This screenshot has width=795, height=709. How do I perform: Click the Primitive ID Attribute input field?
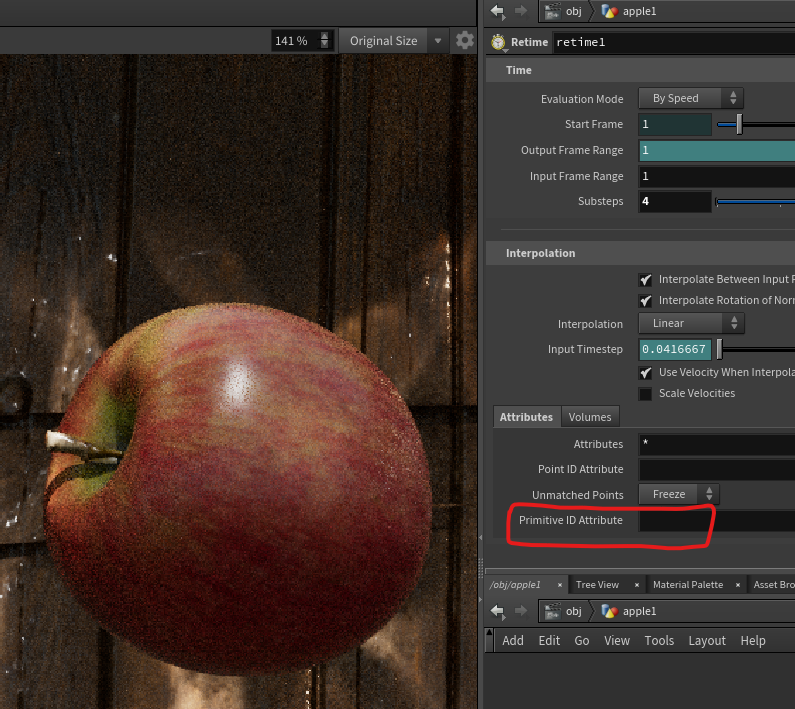click(716, 520)
